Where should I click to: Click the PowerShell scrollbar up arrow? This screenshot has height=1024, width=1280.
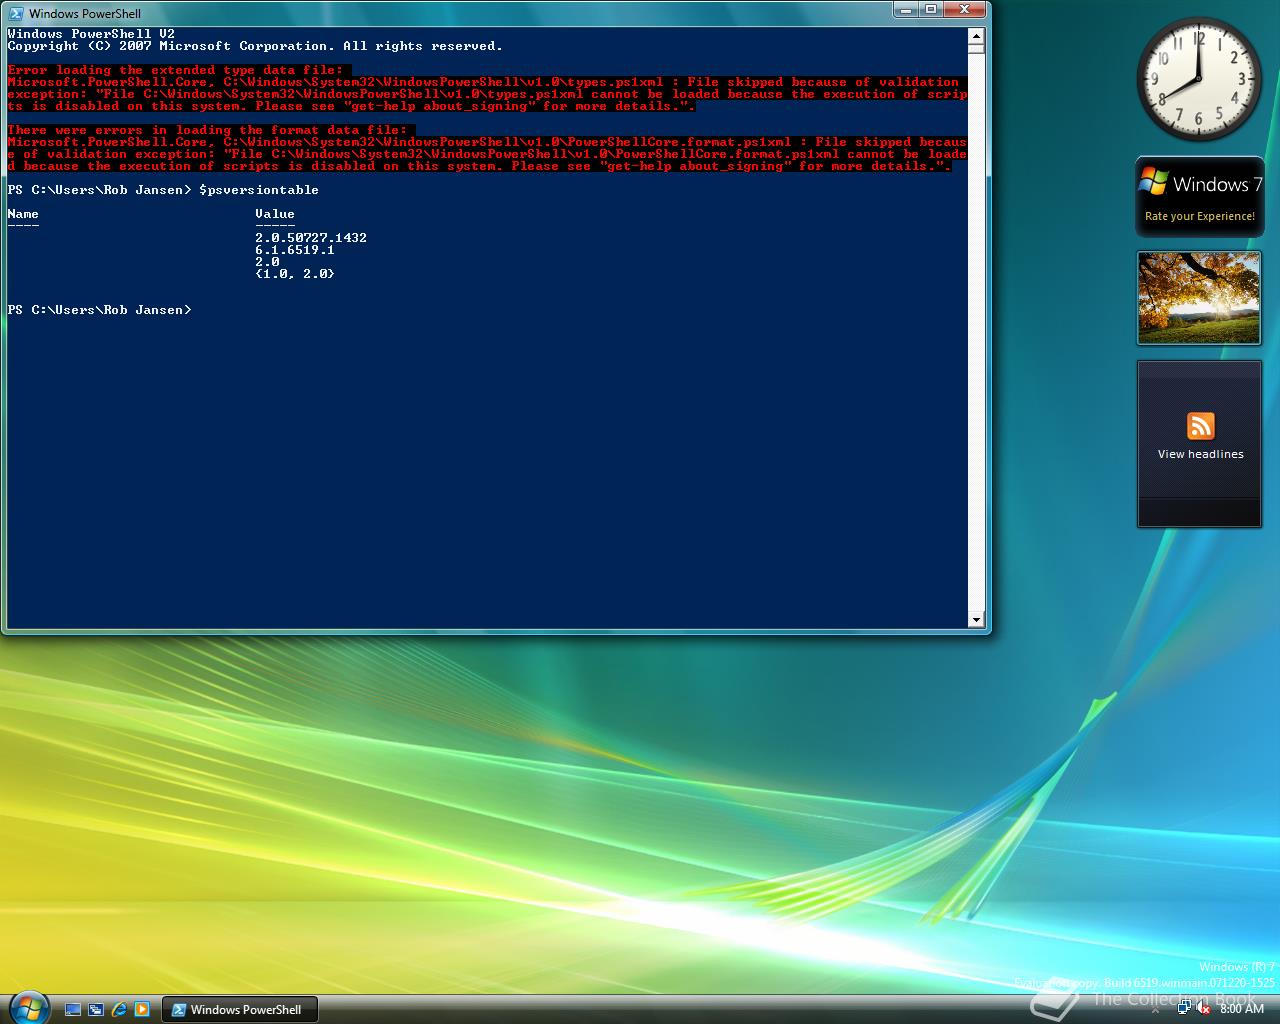tap(977, 36)
